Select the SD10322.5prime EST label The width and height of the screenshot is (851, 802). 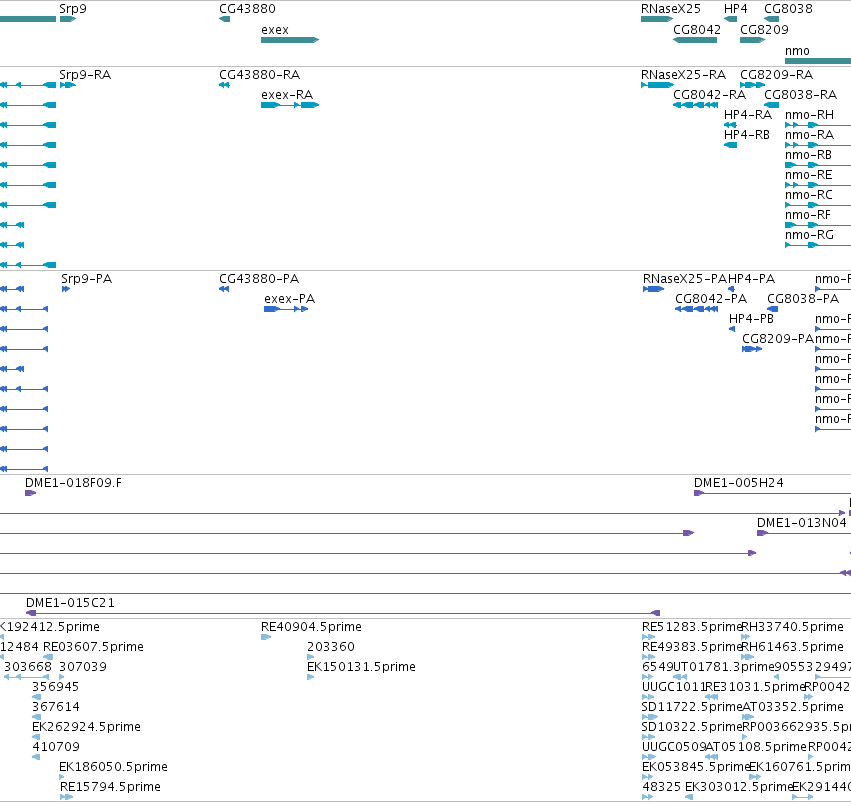pos(691,727)
